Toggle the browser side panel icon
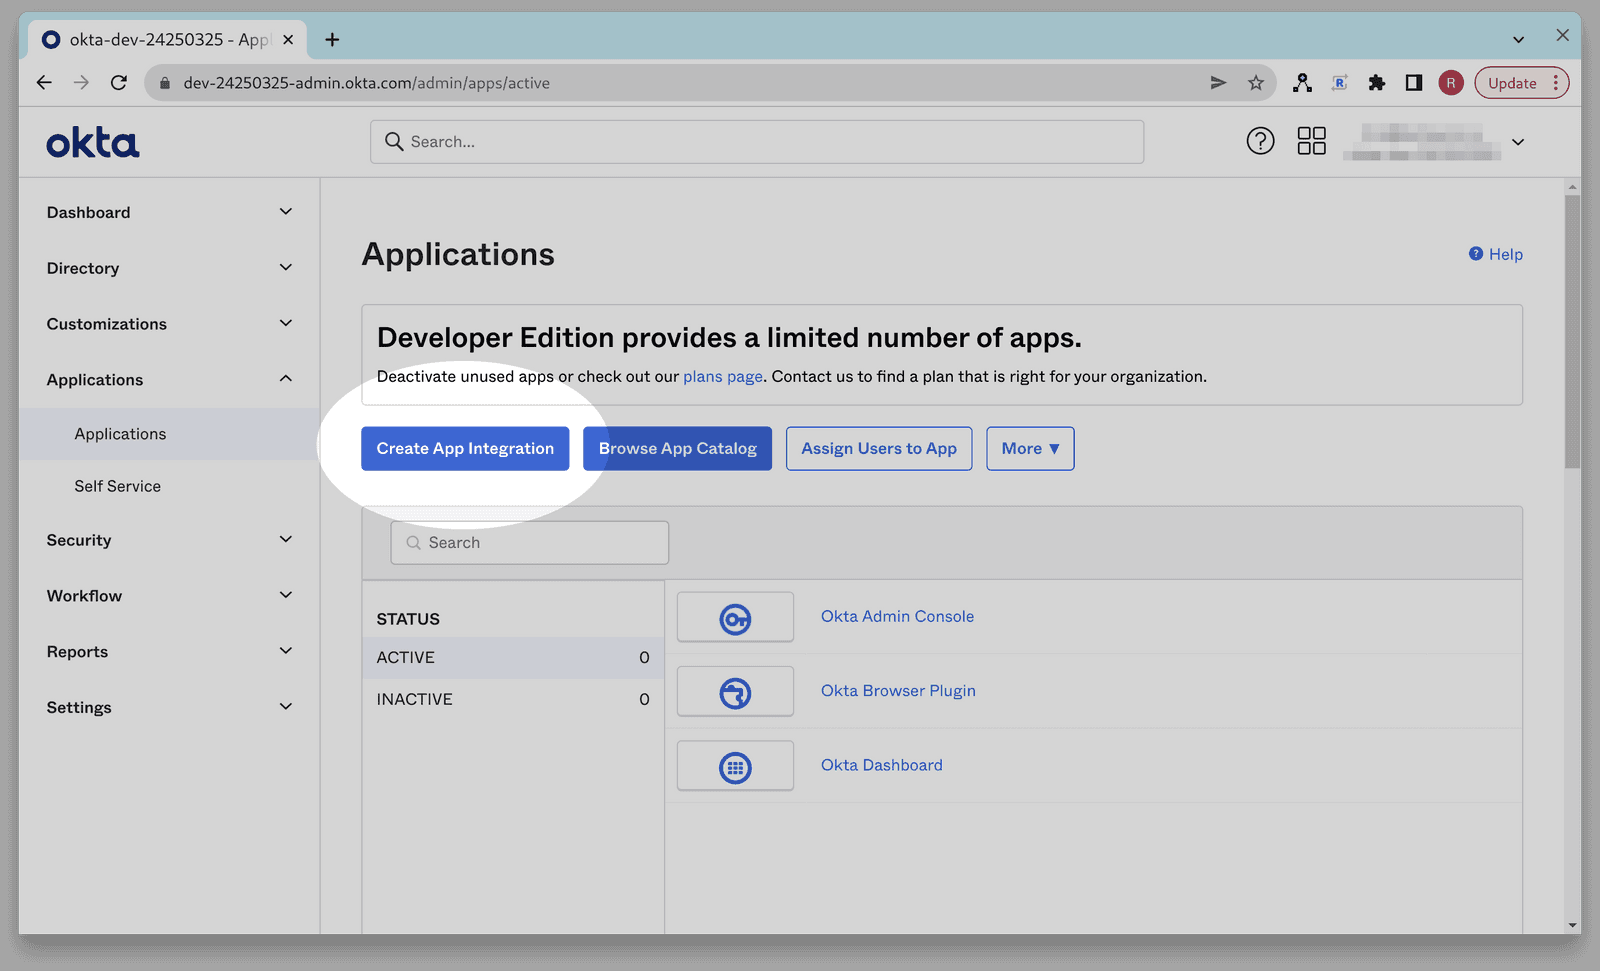Image resolution: width=1600 pixels, height=971 pixels. coord(1414,83)
